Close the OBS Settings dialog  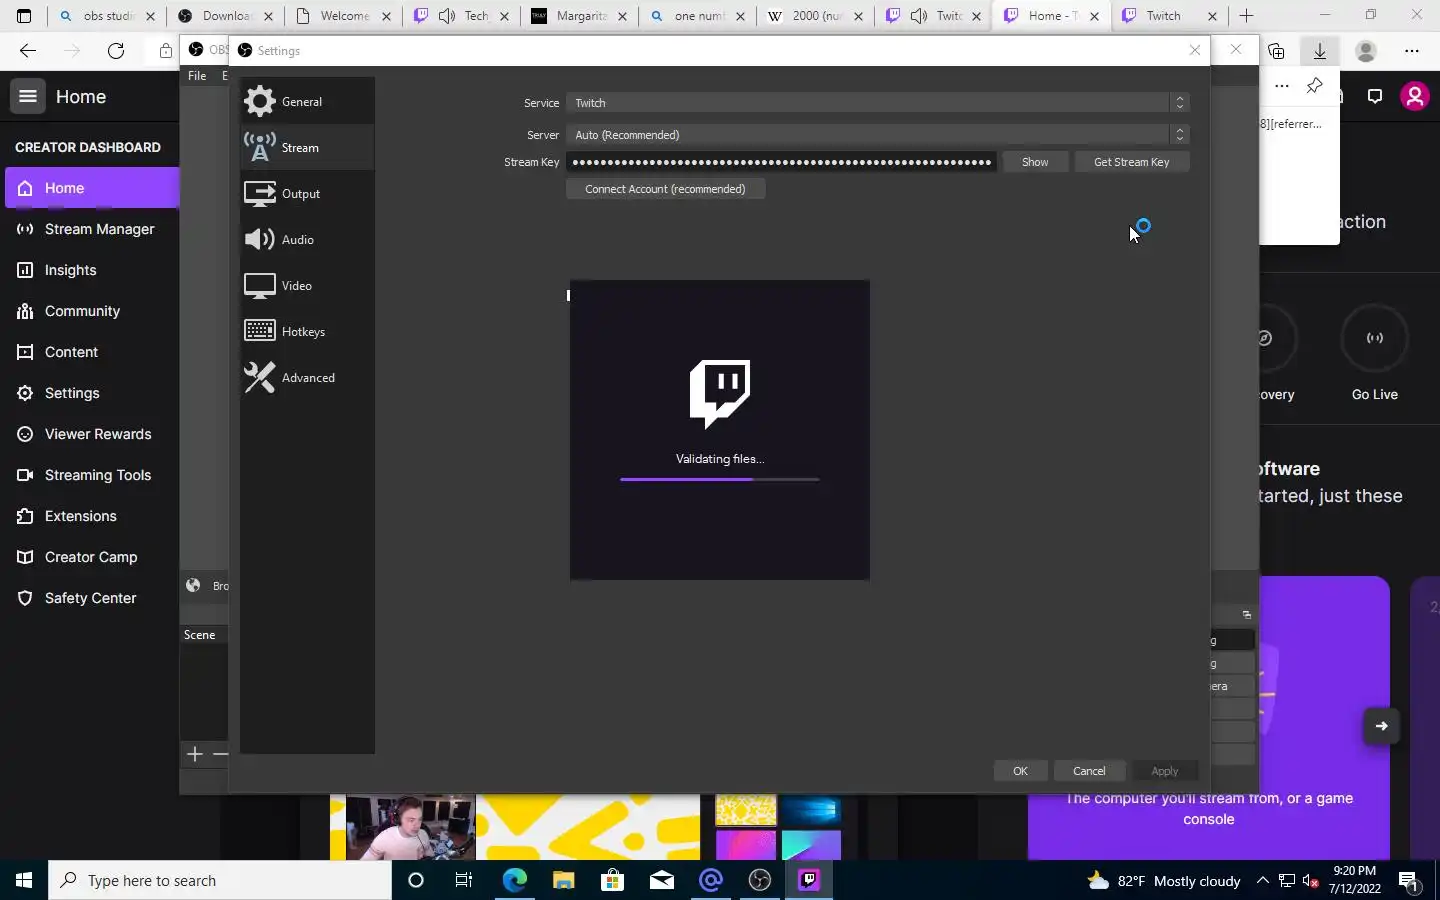[x=1195, y=50]
